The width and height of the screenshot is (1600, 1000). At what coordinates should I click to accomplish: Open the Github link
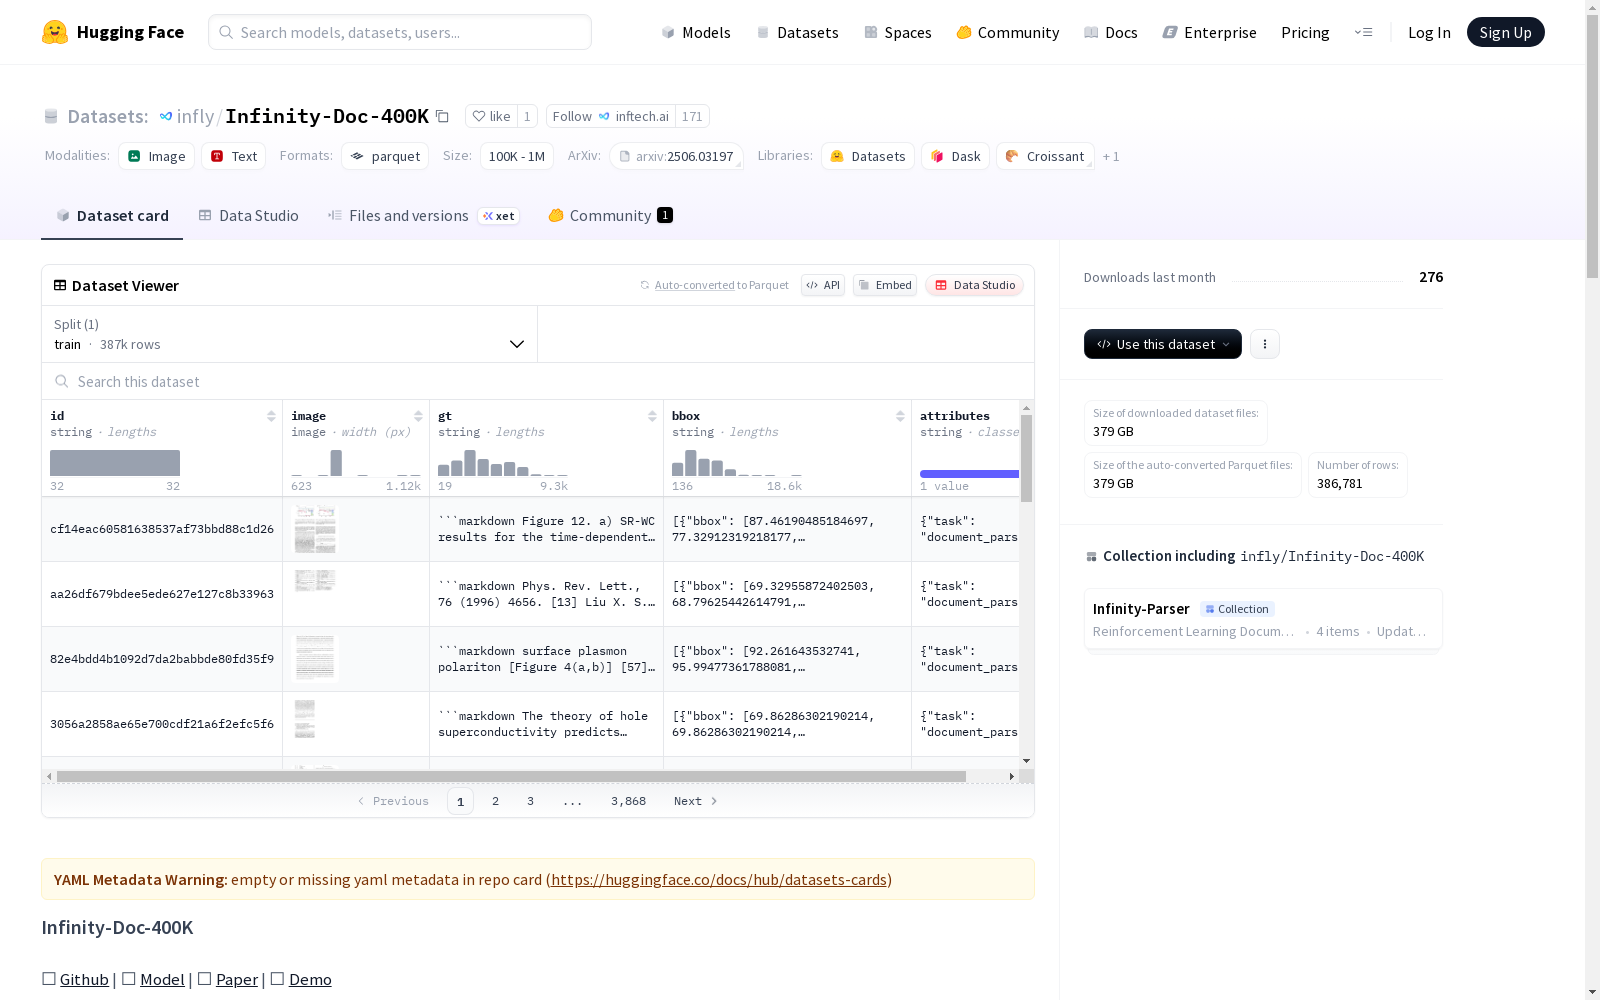[84, 979]
